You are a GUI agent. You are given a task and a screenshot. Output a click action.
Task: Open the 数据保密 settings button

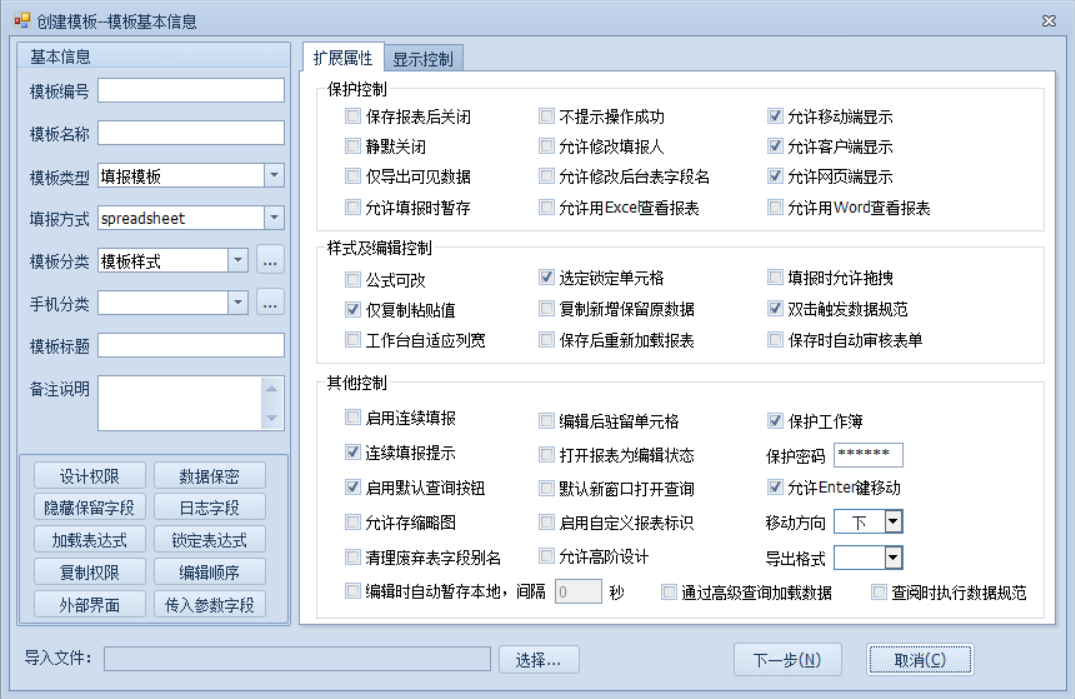209,476
